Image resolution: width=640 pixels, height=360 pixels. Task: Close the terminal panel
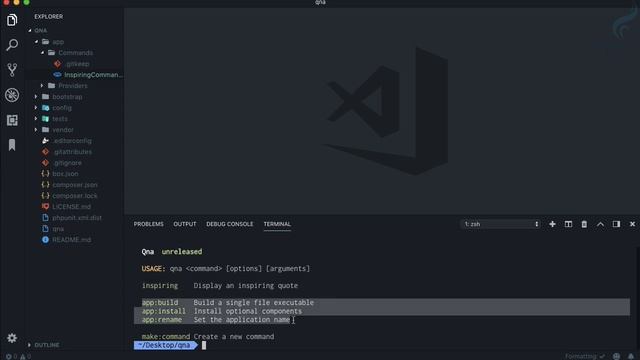click(x=632, y=224)
